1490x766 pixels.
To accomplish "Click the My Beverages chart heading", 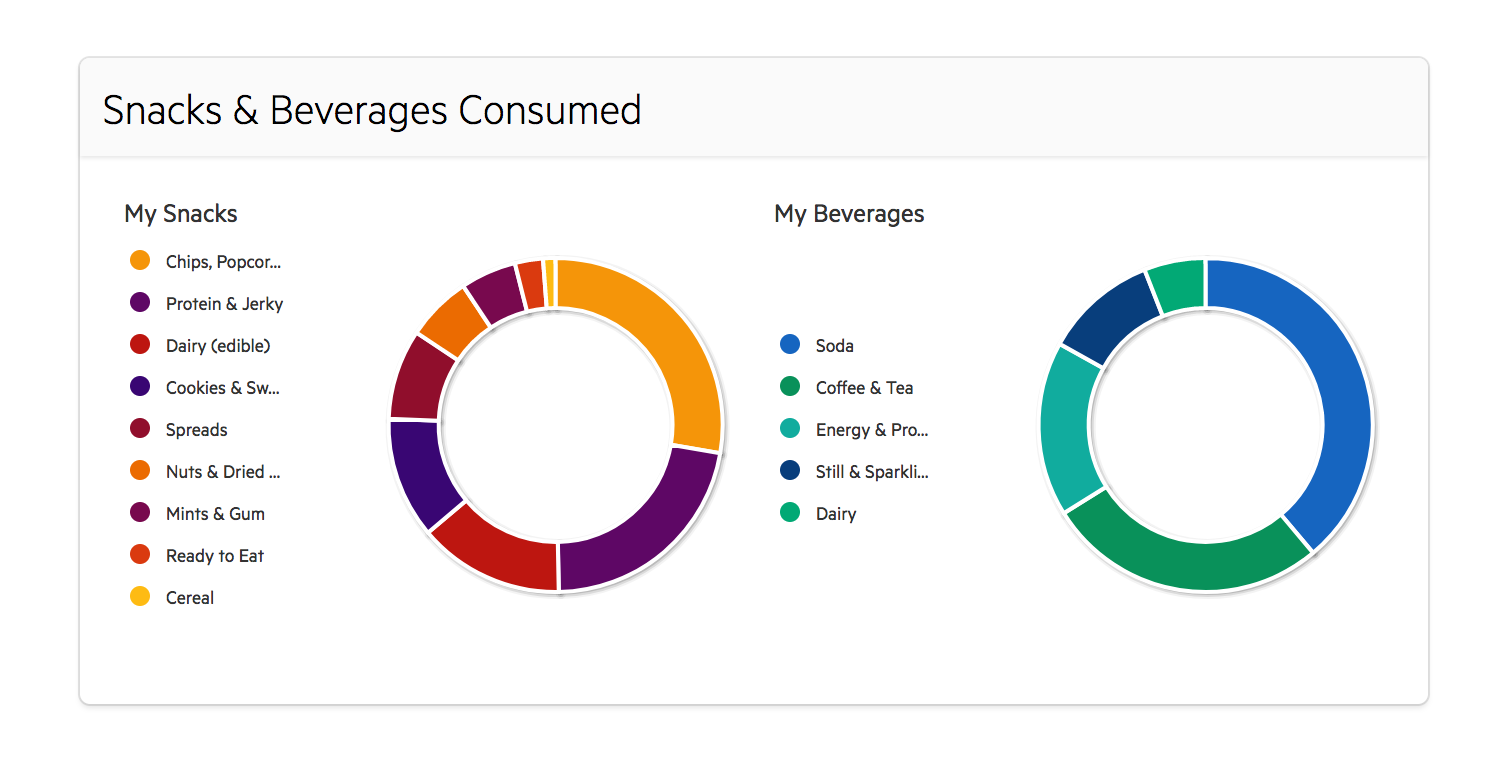I will (849, 214).
